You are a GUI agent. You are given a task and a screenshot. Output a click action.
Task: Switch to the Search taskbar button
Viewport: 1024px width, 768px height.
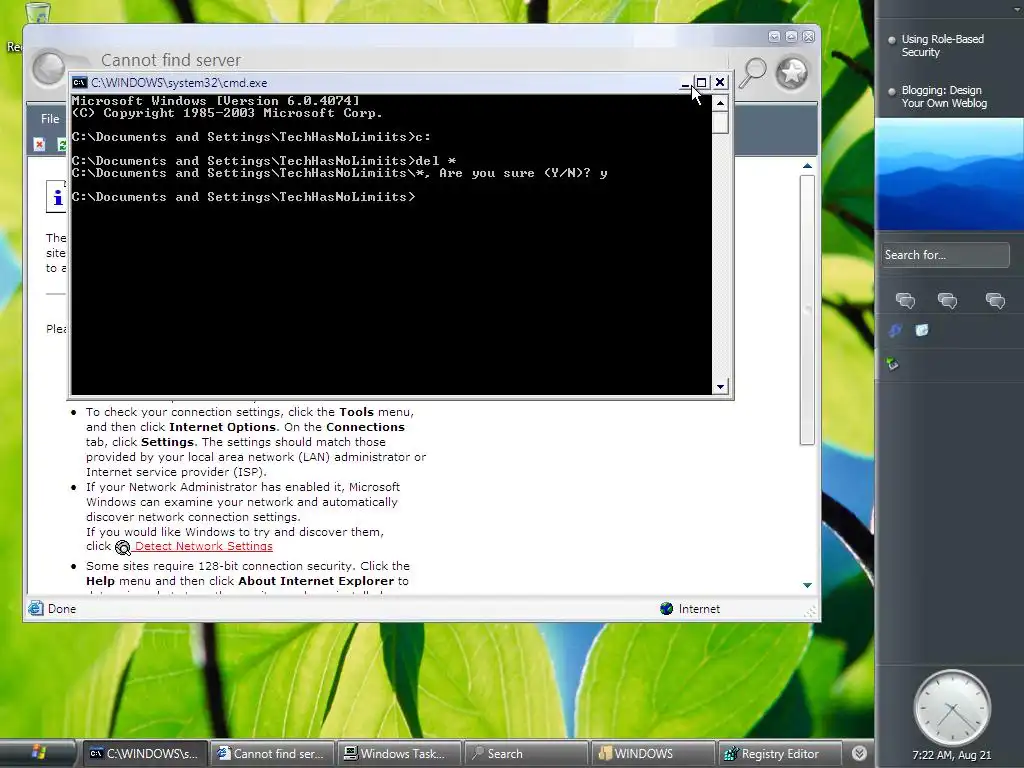click(526, 754)
